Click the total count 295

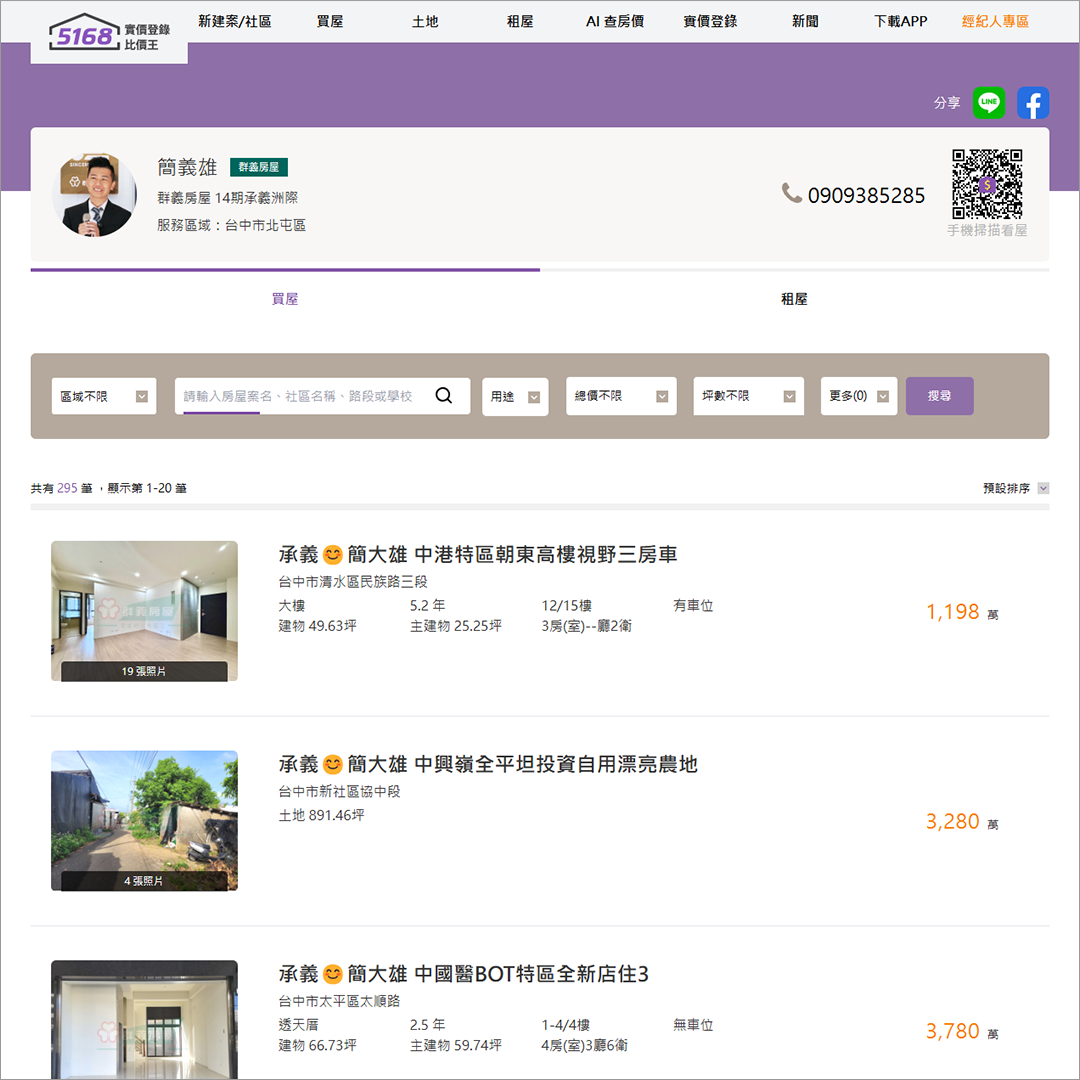[67, 488]
